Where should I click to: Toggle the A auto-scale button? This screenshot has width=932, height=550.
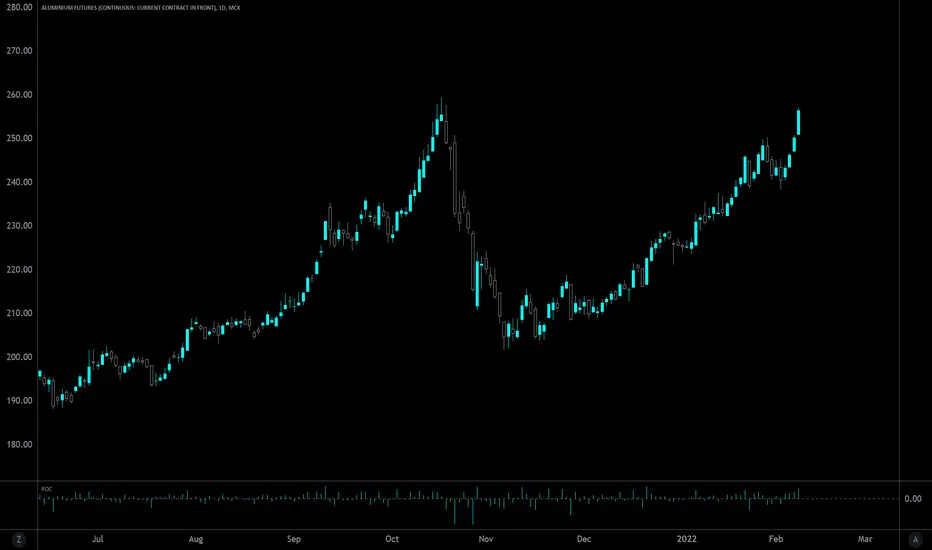point(915,539)
